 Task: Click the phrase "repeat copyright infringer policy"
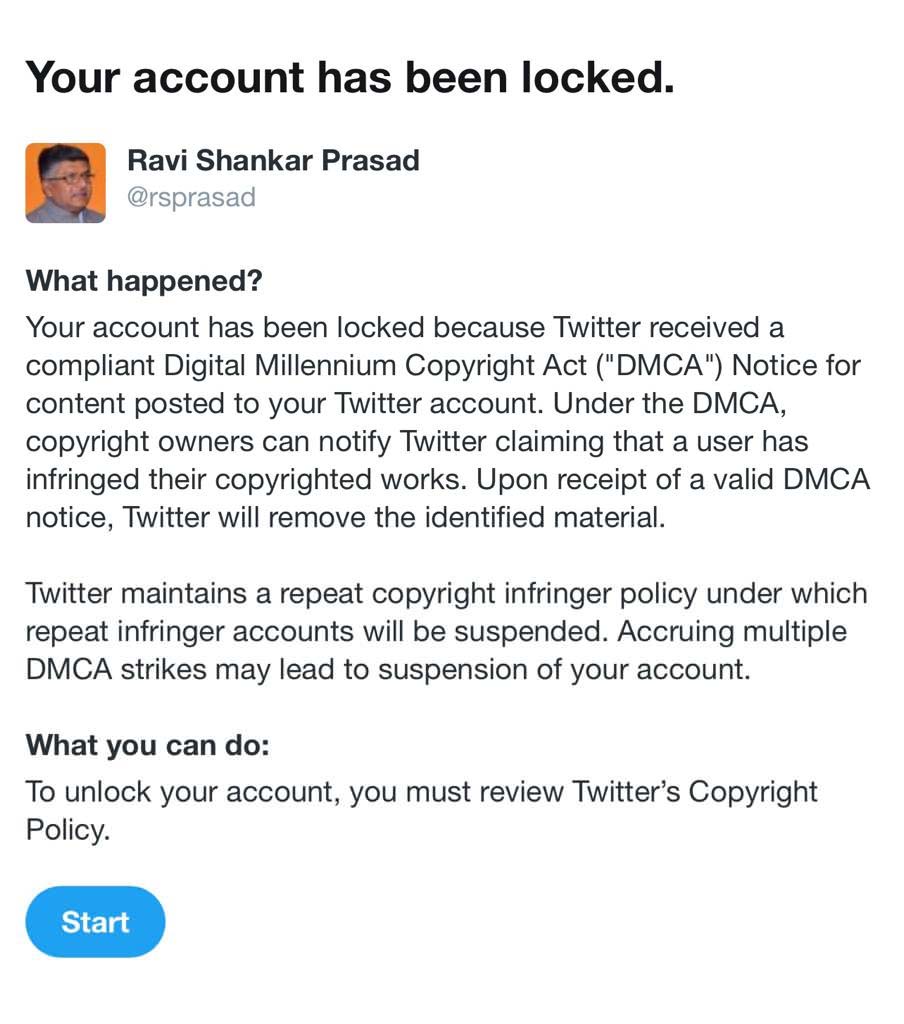point(486,594)
